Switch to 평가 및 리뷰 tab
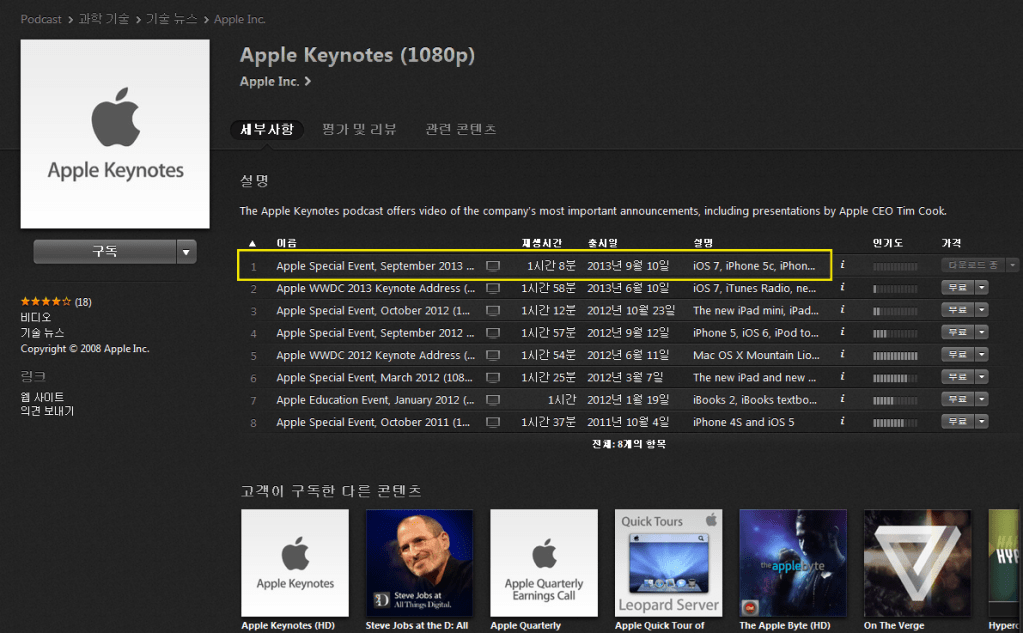The width and height of the screenshot is (1023, 633). coord(359,129)
